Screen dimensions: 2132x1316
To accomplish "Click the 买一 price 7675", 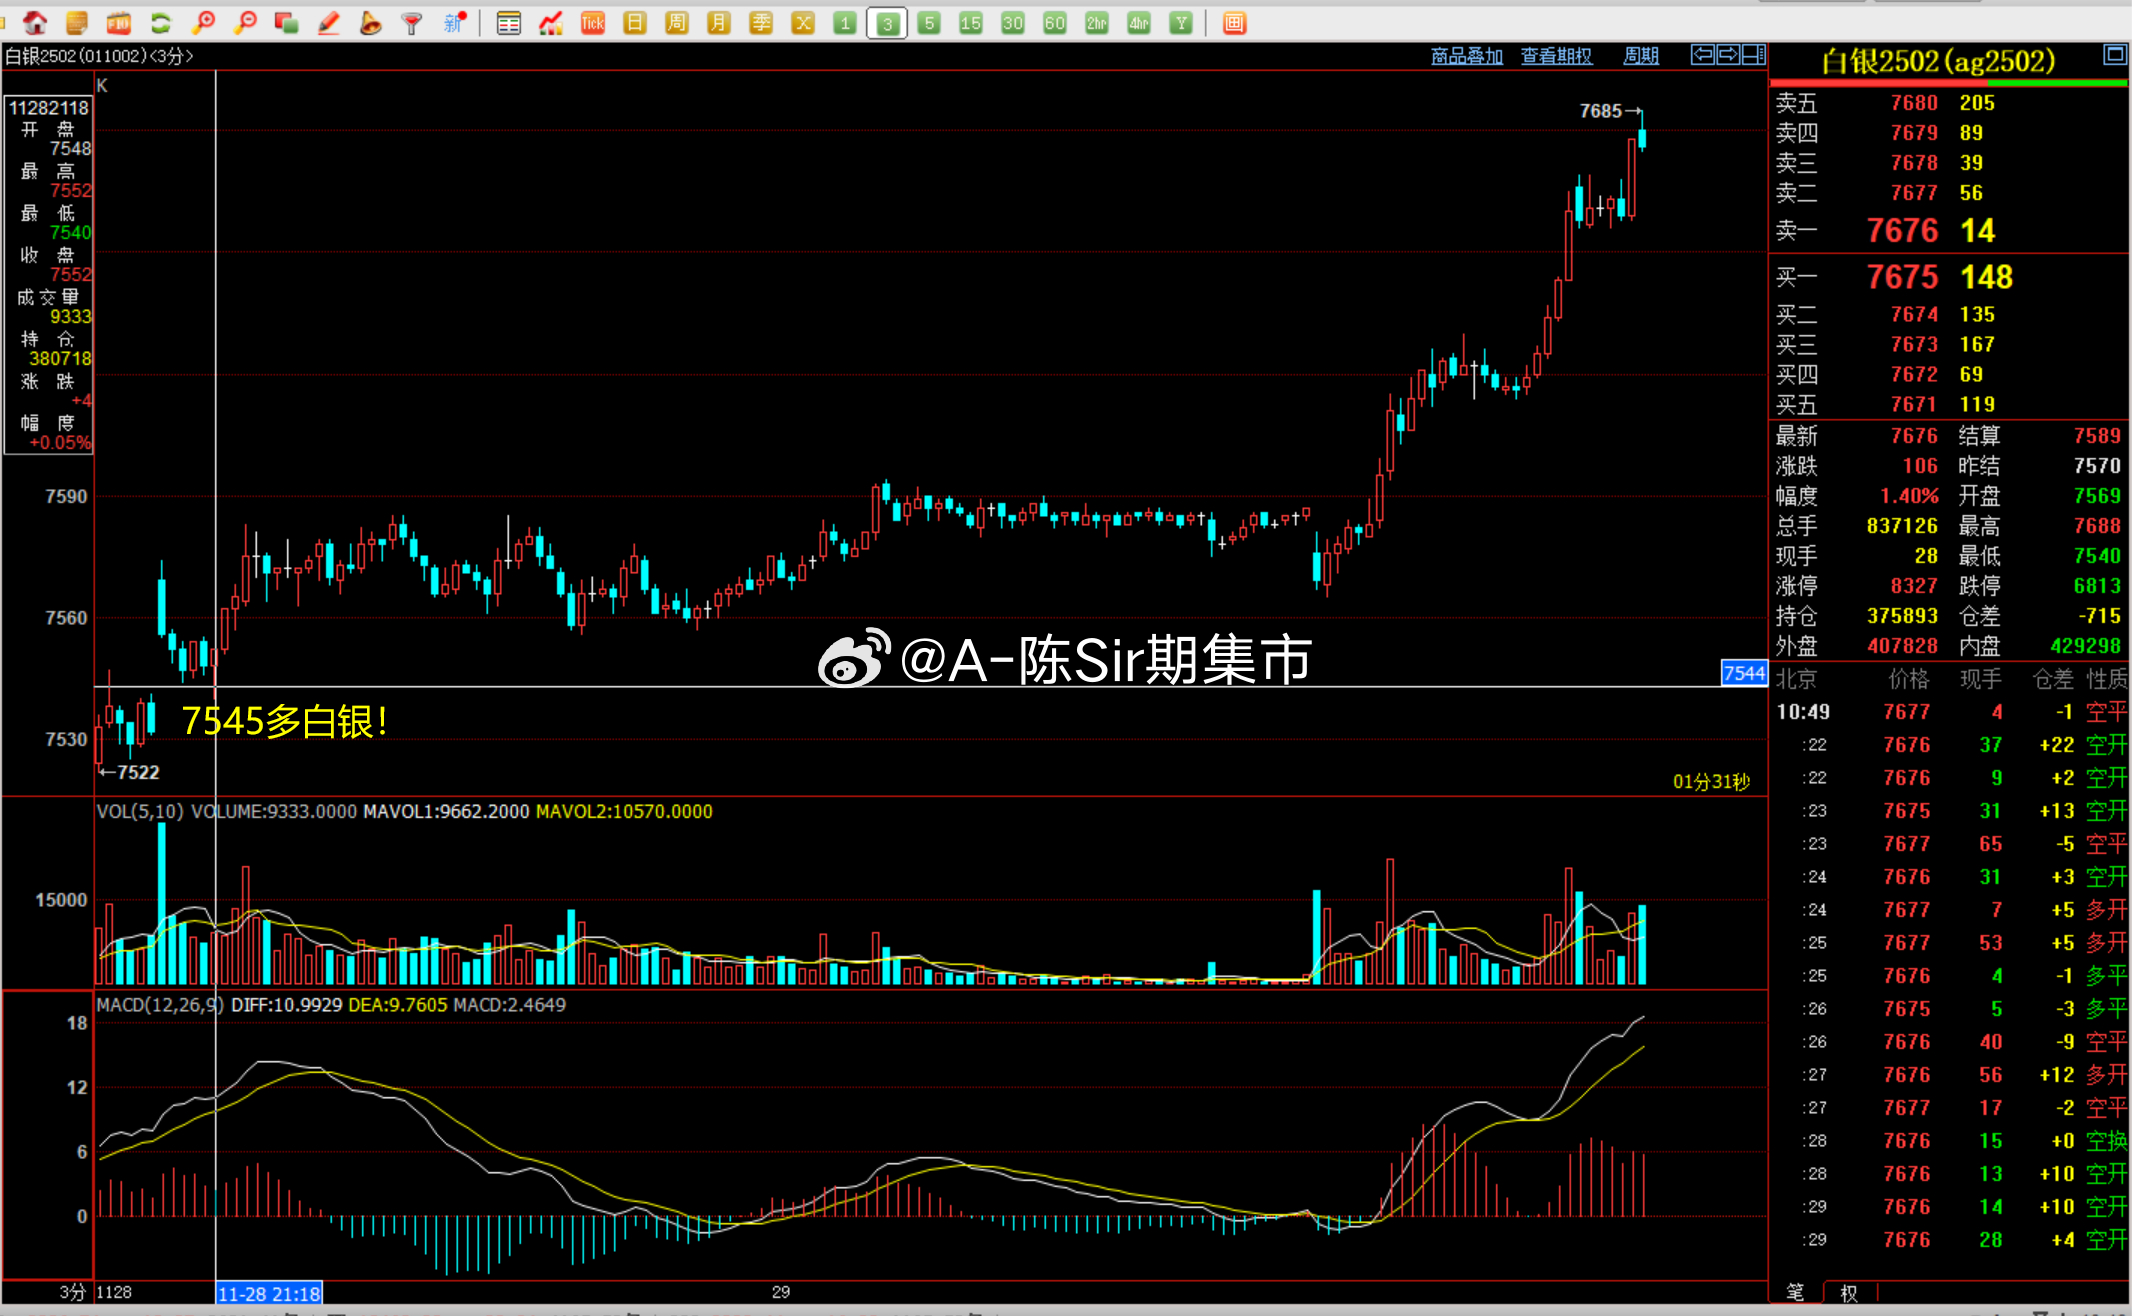I will [x=1903, y=277].
